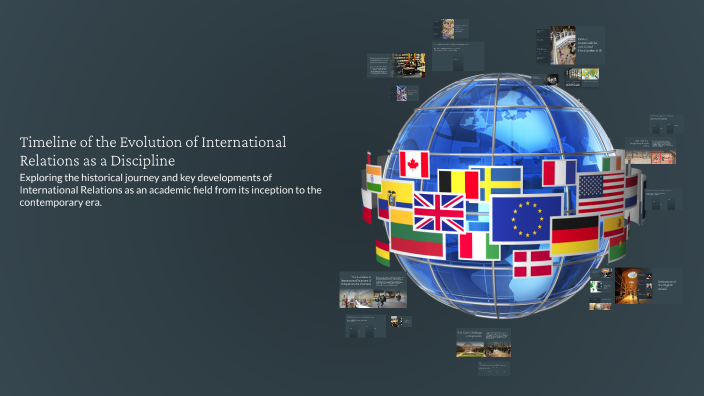Viewport: 704px width, 396px height.
Task: Click the title 'Timeline of the Evolution of International Relations'
Action: click(153, 151)
